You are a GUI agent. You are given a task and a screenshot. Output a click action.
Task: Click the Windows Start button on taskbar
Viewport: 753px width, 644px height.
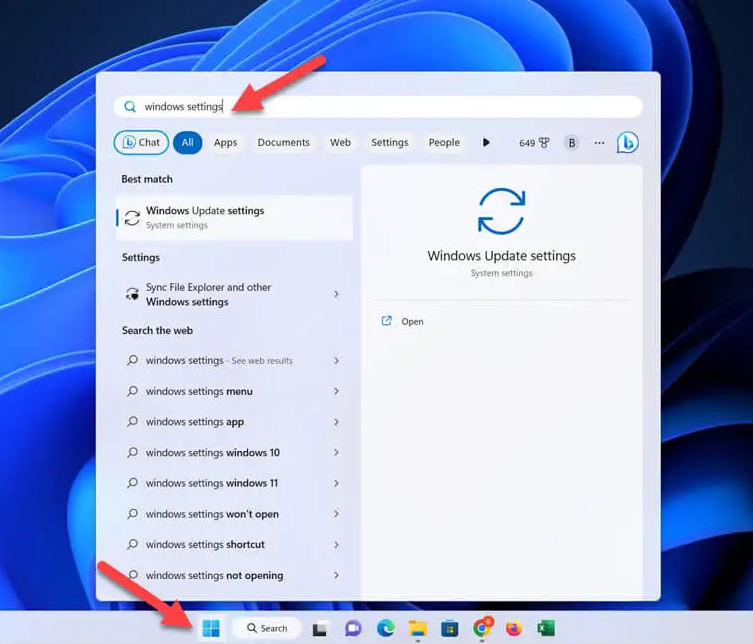211,628
